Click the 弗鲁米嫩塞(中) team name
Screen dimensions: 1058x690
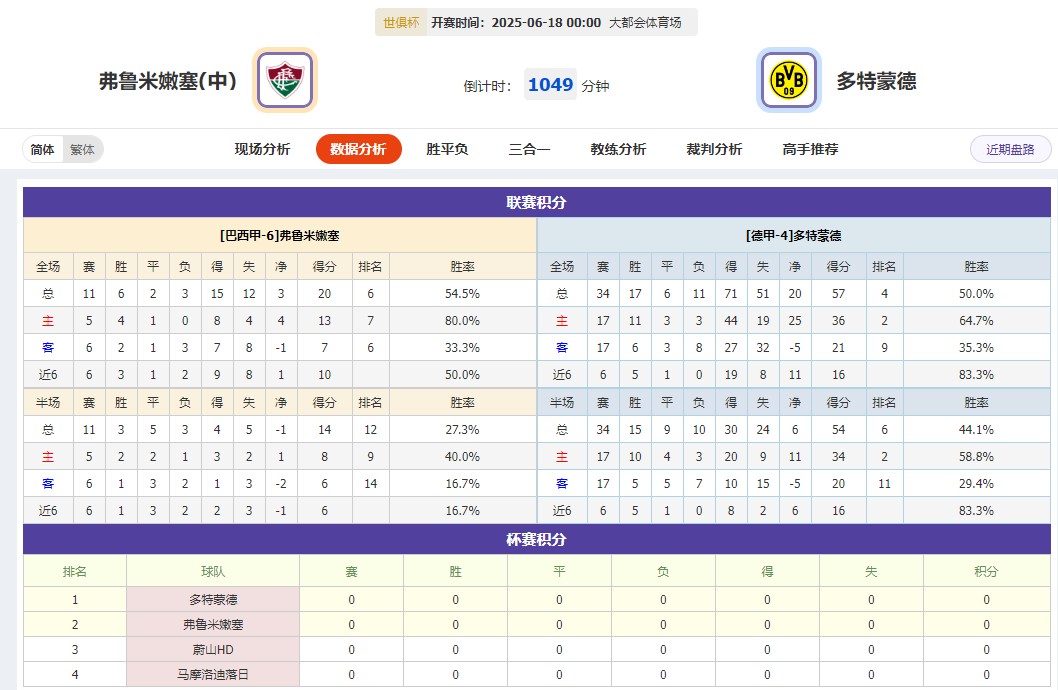tap(168, 81)
